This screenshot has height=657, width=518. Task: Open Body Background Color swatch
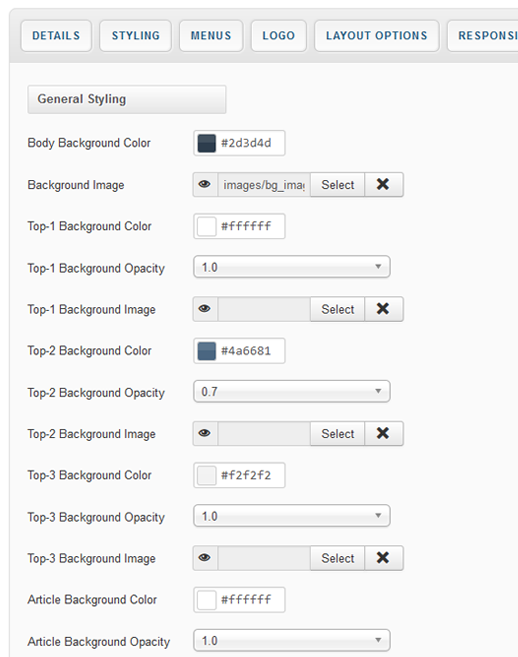(207, 143)
